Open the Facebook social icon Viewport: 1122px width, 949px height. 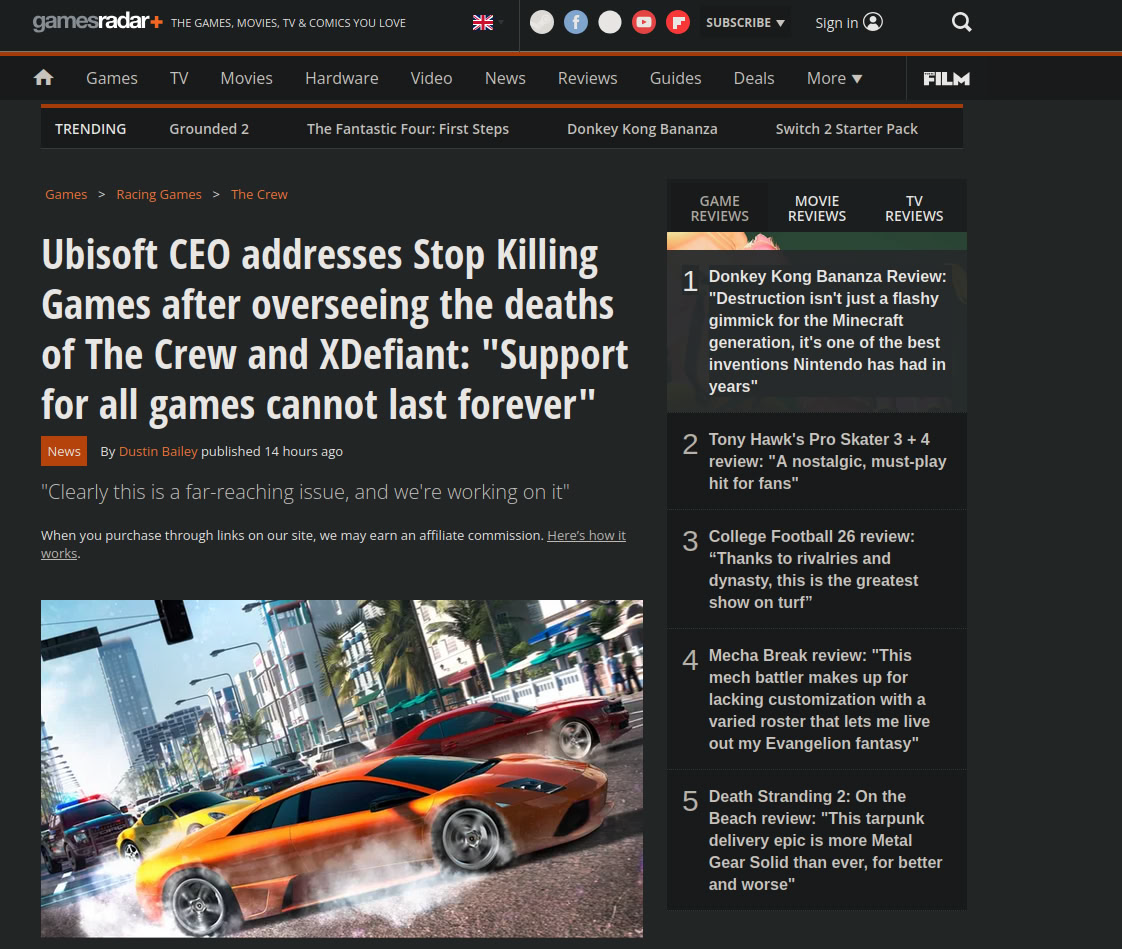[576, 22]
